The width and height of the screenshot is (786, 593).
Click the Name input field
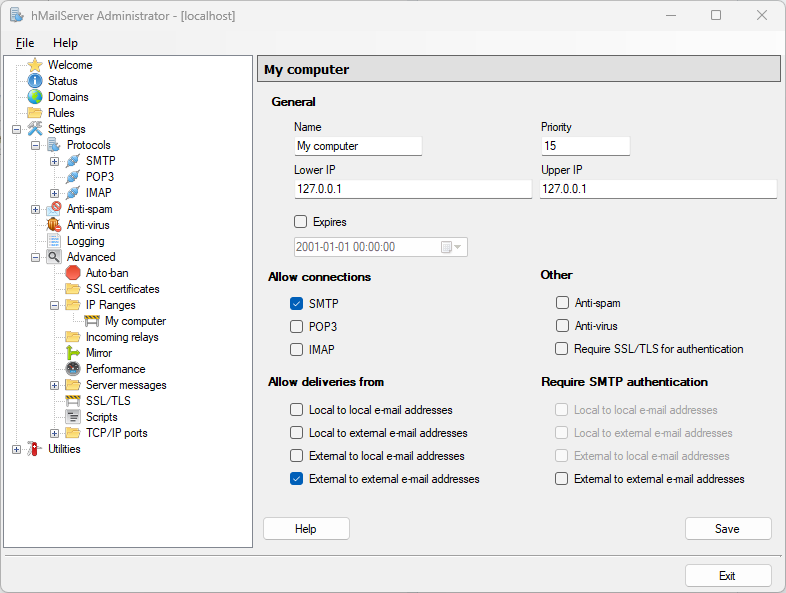358,146
